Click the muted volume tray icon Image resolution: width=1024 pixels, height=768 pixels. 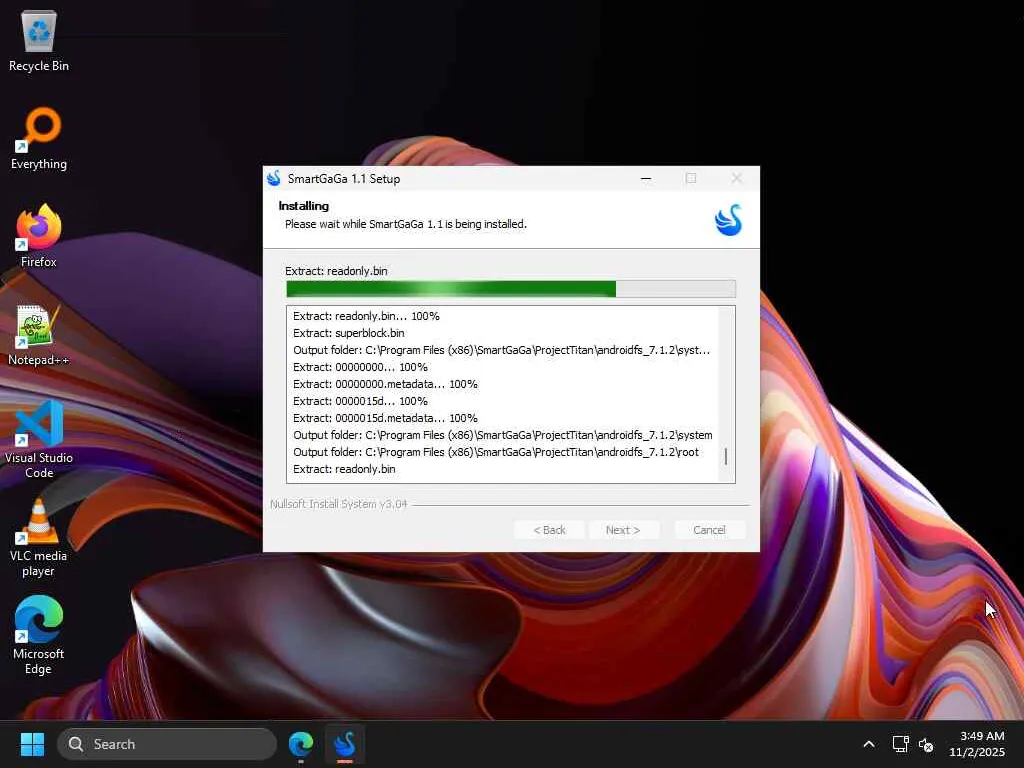pos(926,744)
